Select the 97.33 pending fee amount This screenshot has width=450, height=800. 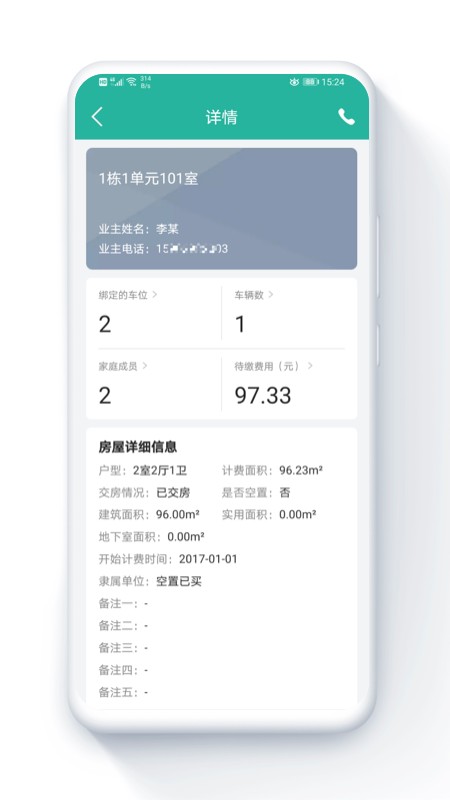[263, 395]
